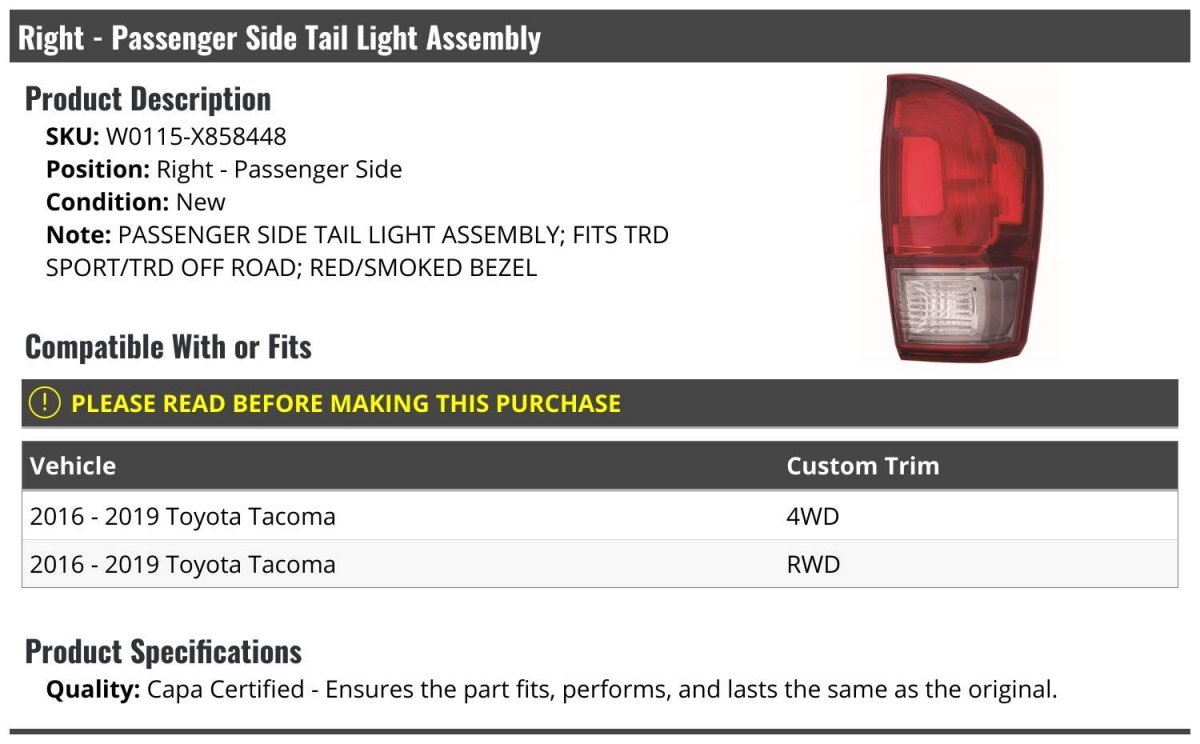This screenshot has width=1200, height=744.
Task: Click the Position: Right - Passenger Side line
Action: coord(224,170)
